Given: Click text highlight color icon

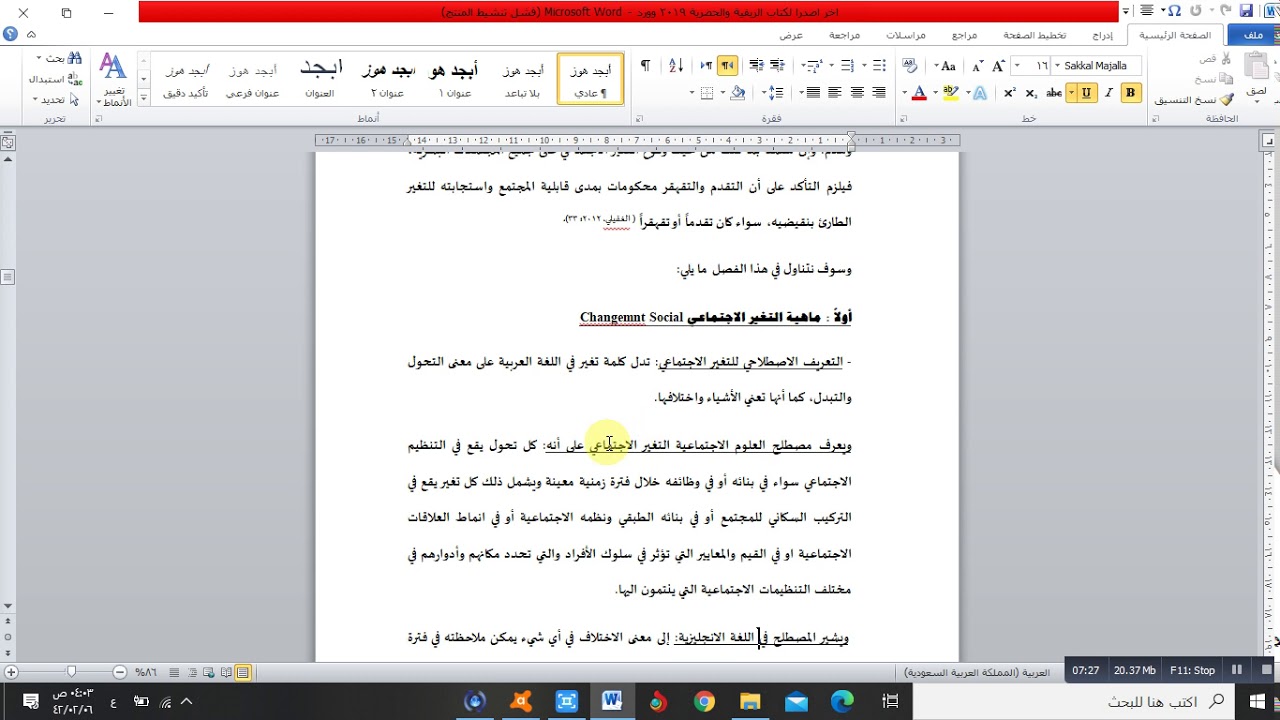Looking at the screenshot, I should coord(951,92).
